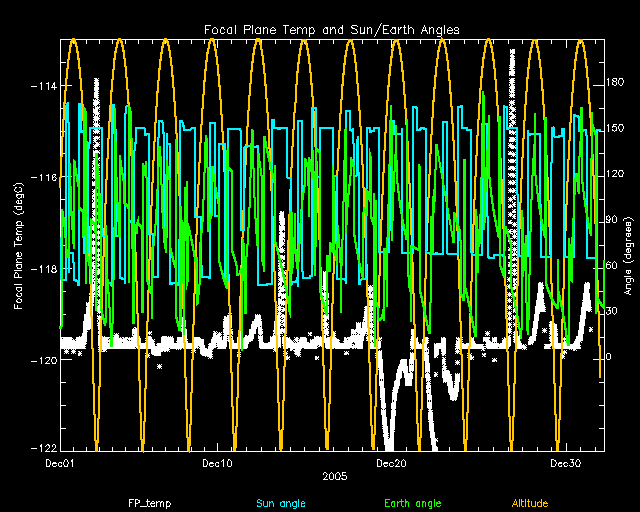This screenshot has width=640, height=512.
Task: Click the -116 temperature tick label
Action: click(42, 177)
